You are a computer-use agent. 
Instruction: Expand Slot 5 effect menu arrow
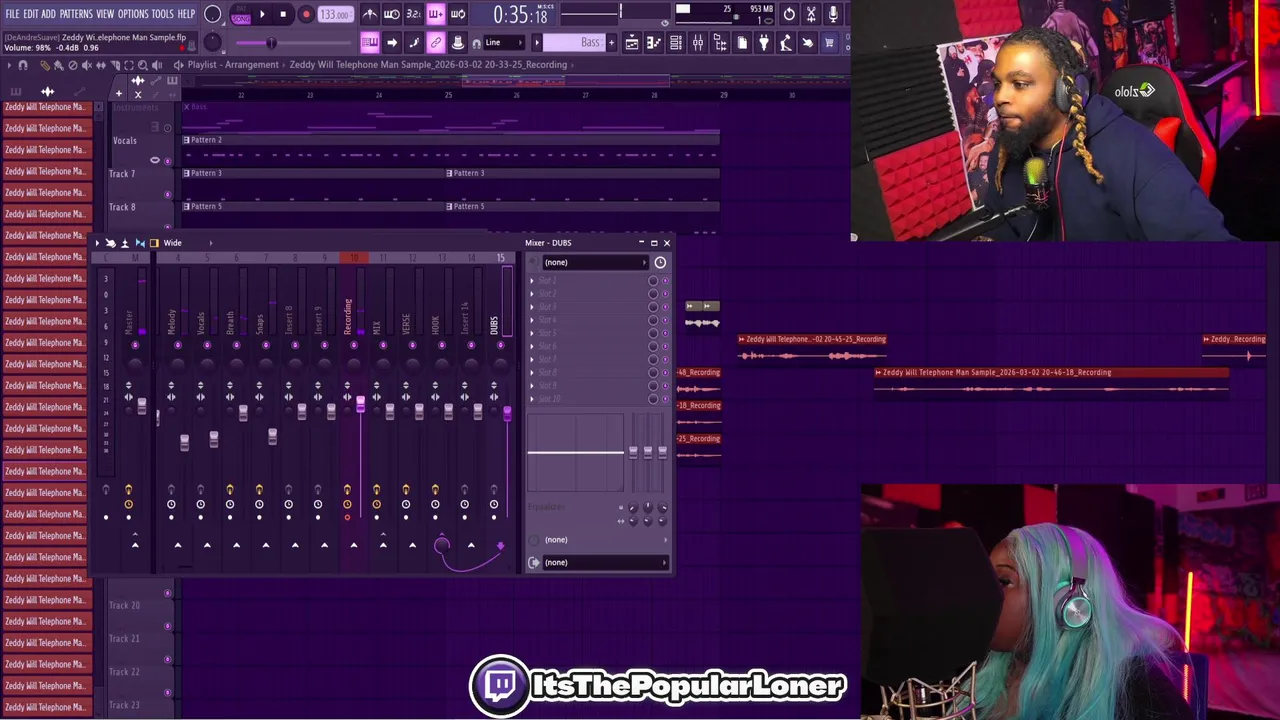531,332
